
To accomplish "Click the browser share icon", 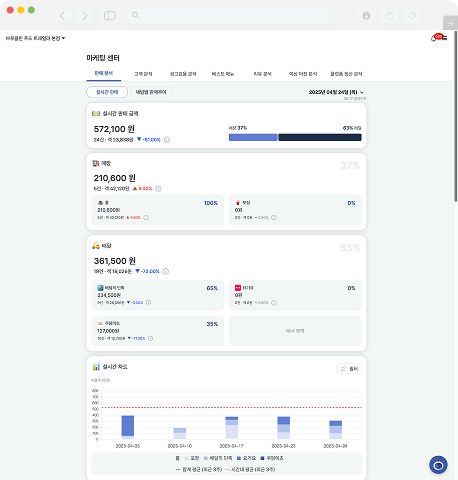I will [x=389, y=15].
